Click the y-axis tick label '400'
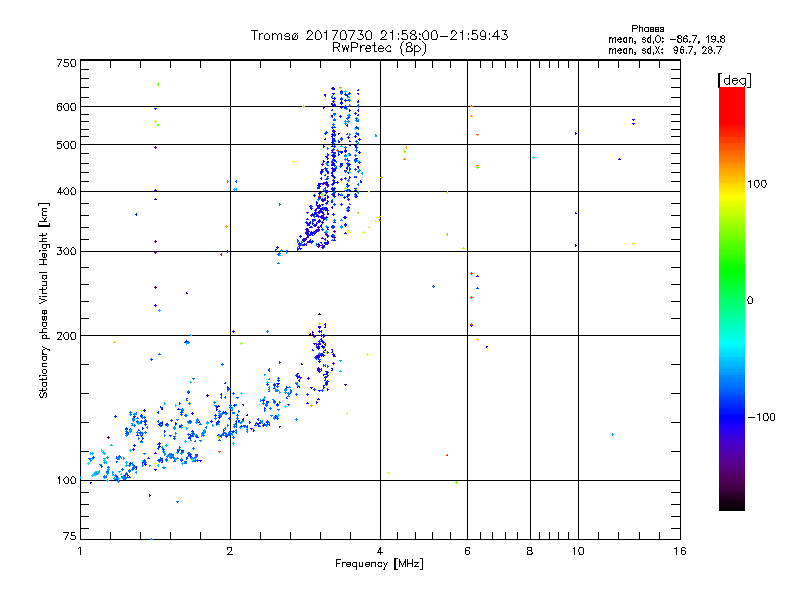The height and width of the screenshot is (600, 800). [66, 191]
